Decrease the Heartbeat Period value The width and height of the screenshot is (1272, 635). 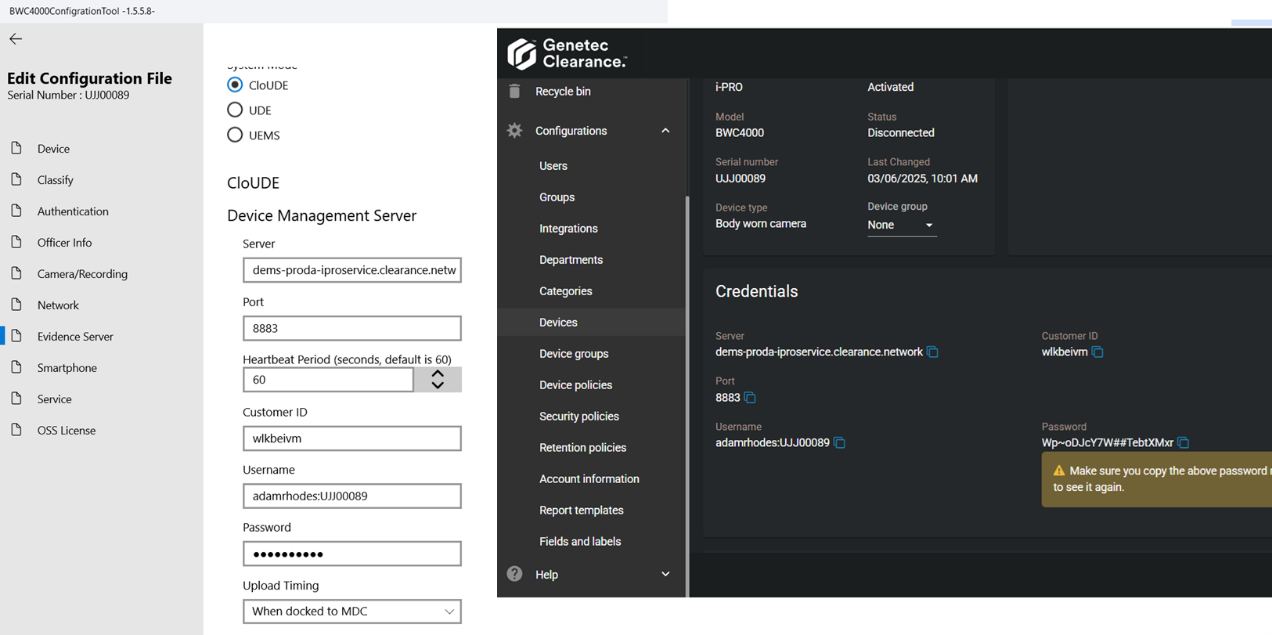tap(437, 385)
